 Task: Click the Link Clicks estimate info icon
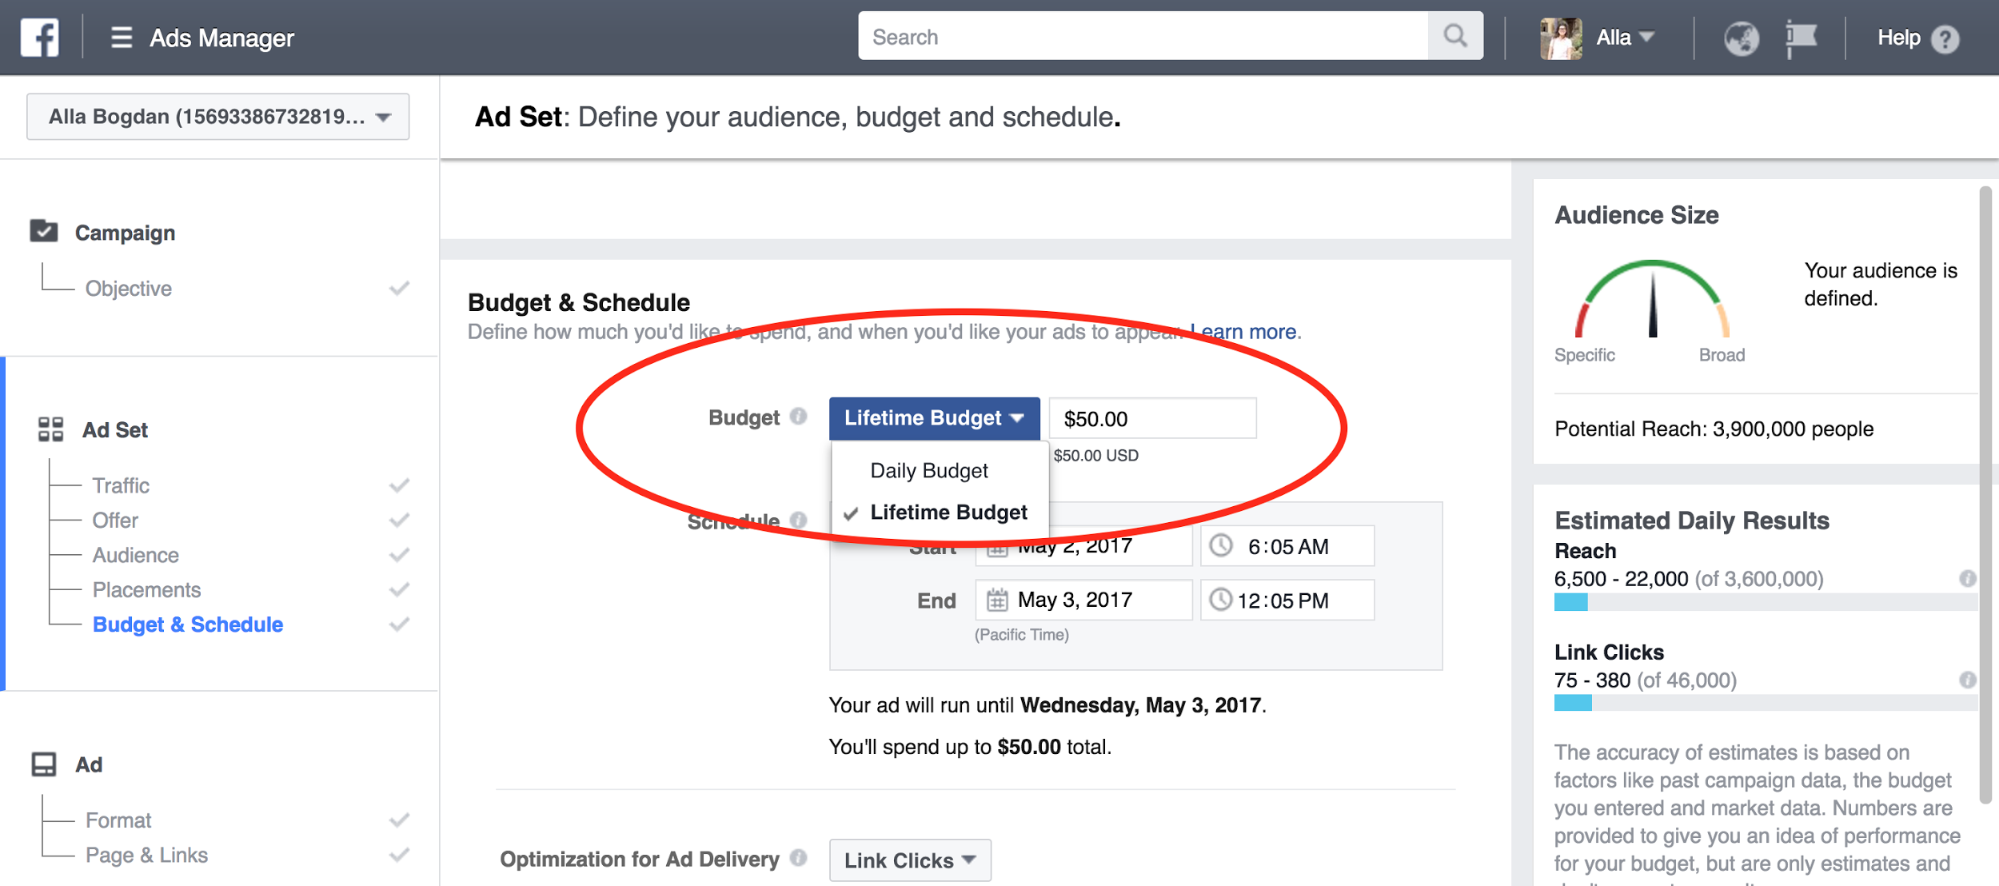point(1967,680)
